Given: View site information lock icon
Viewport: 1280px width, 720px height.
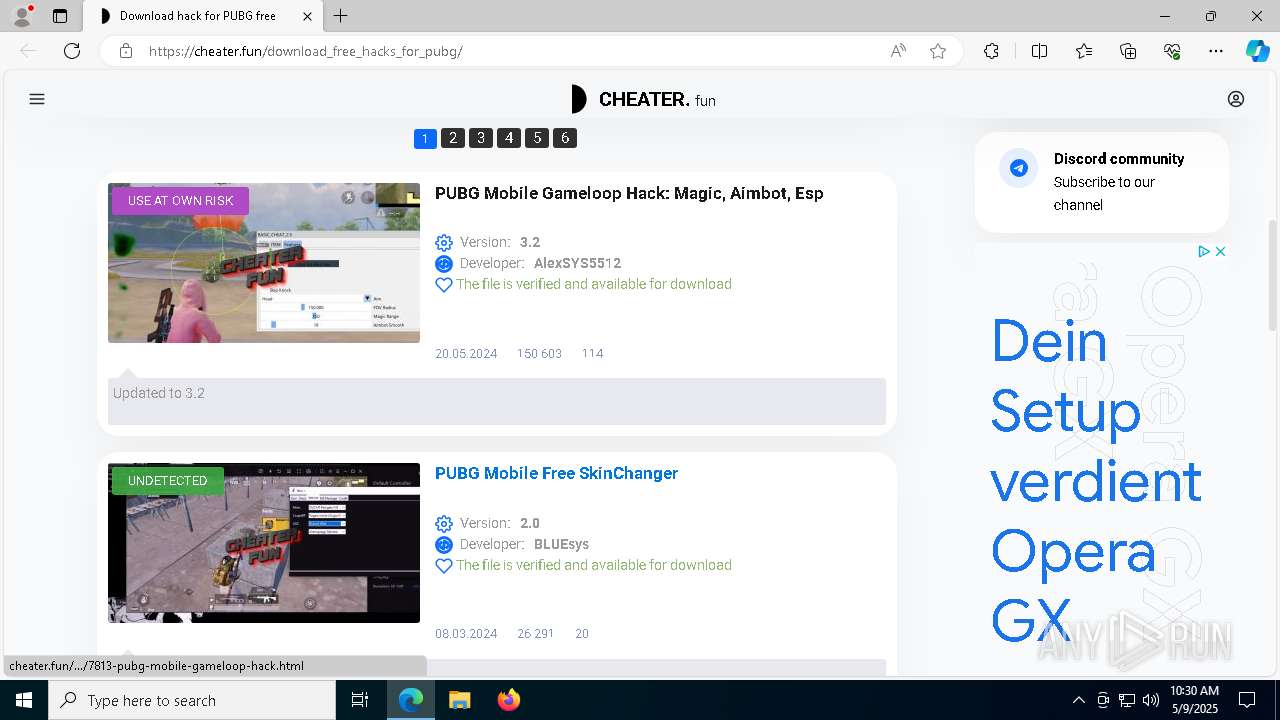Looking at the screenshot, I should pos(126,51).
